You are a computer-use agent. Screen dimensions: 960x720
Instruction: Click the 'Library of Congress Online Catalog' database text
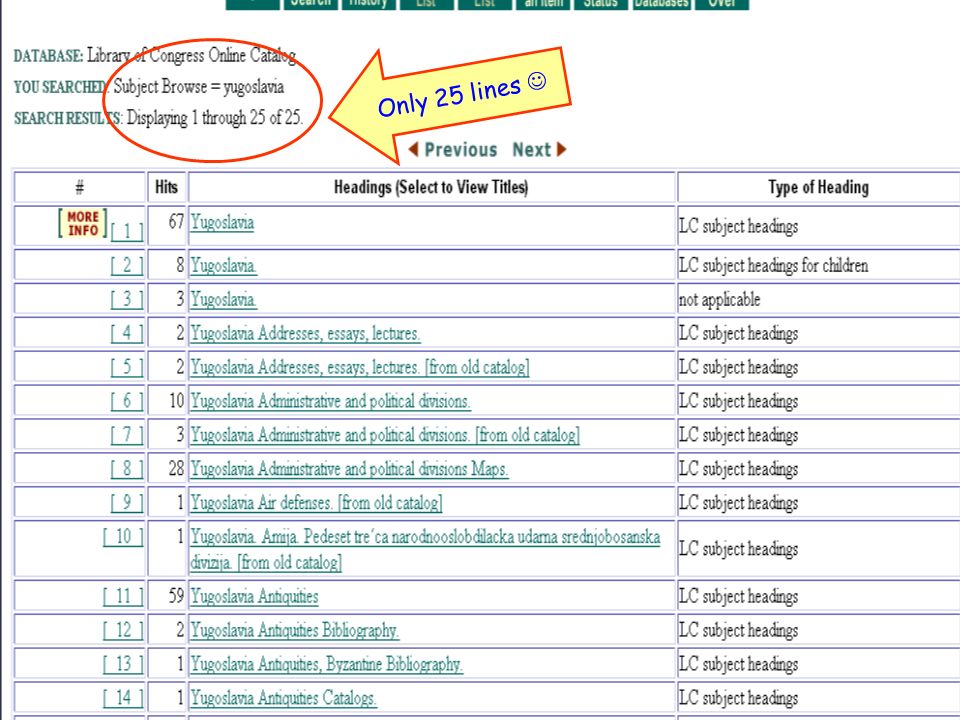191,55
